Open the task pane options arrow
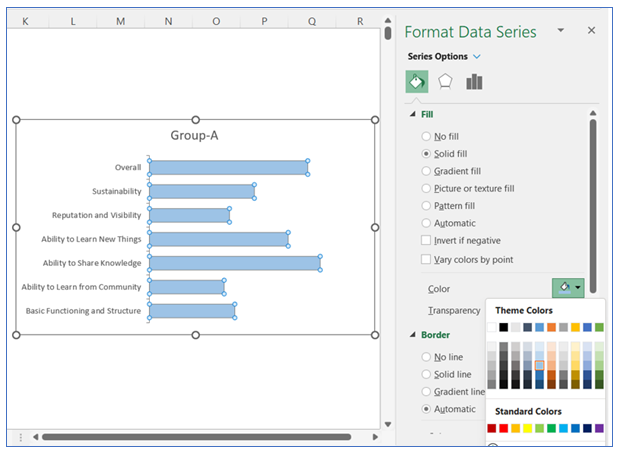This screenshot has width=619, height=454. click(560, 31)
